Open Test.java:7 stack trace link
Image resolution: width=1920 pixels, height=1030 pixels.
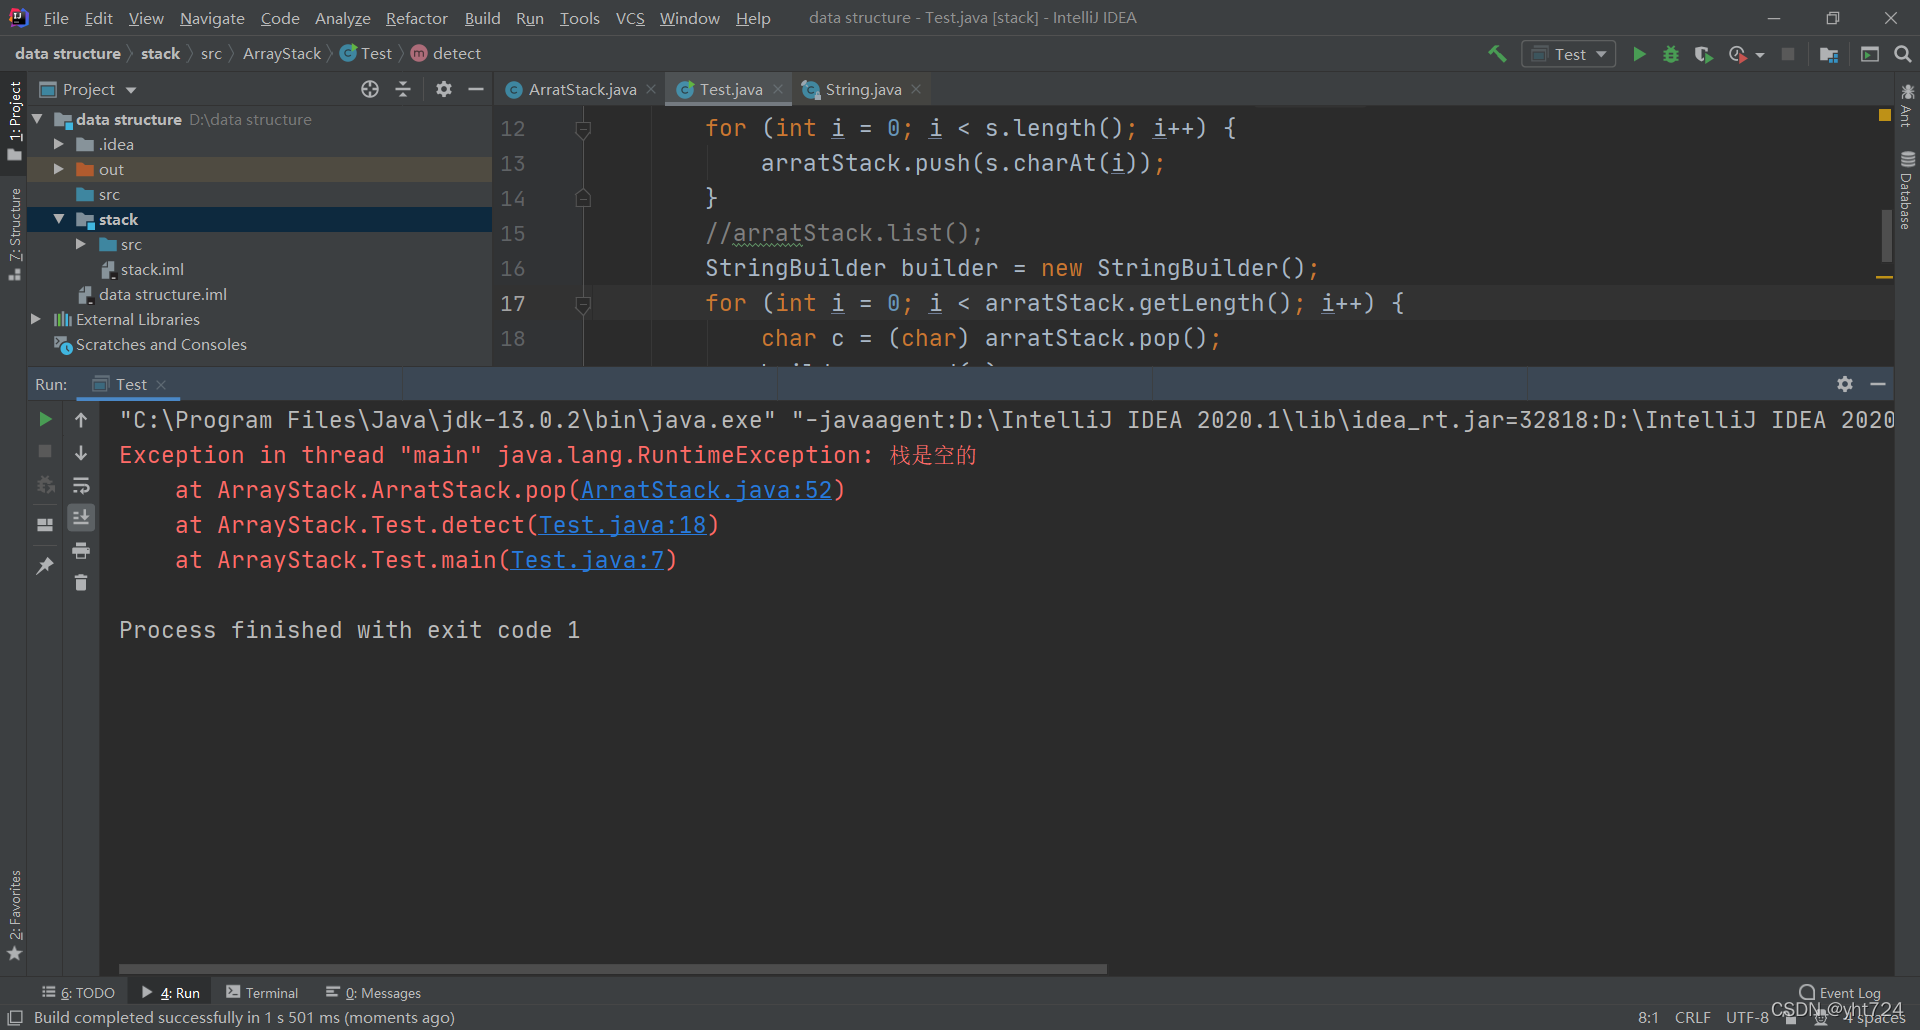[588, 560]
